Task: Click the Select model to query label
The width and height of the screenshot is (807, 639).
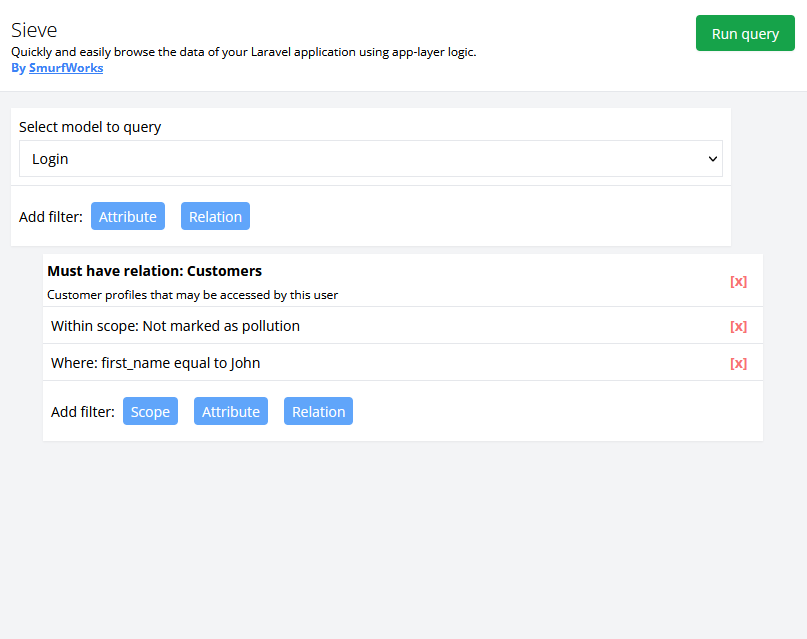Action: point(90,127)
